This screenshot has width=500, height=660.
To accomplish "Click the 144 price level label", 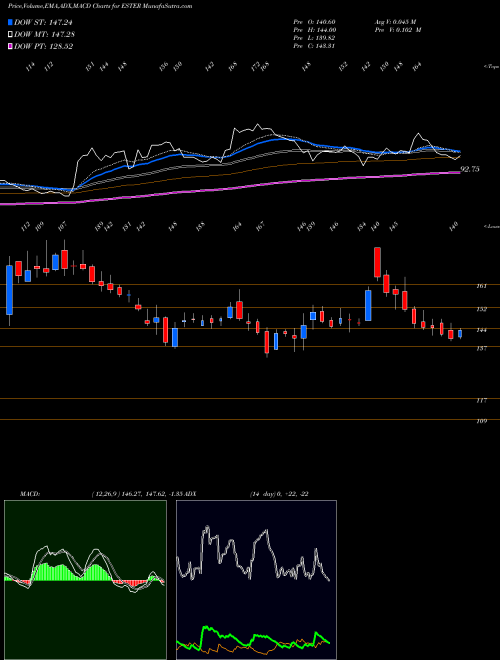I will pos(481,330).
